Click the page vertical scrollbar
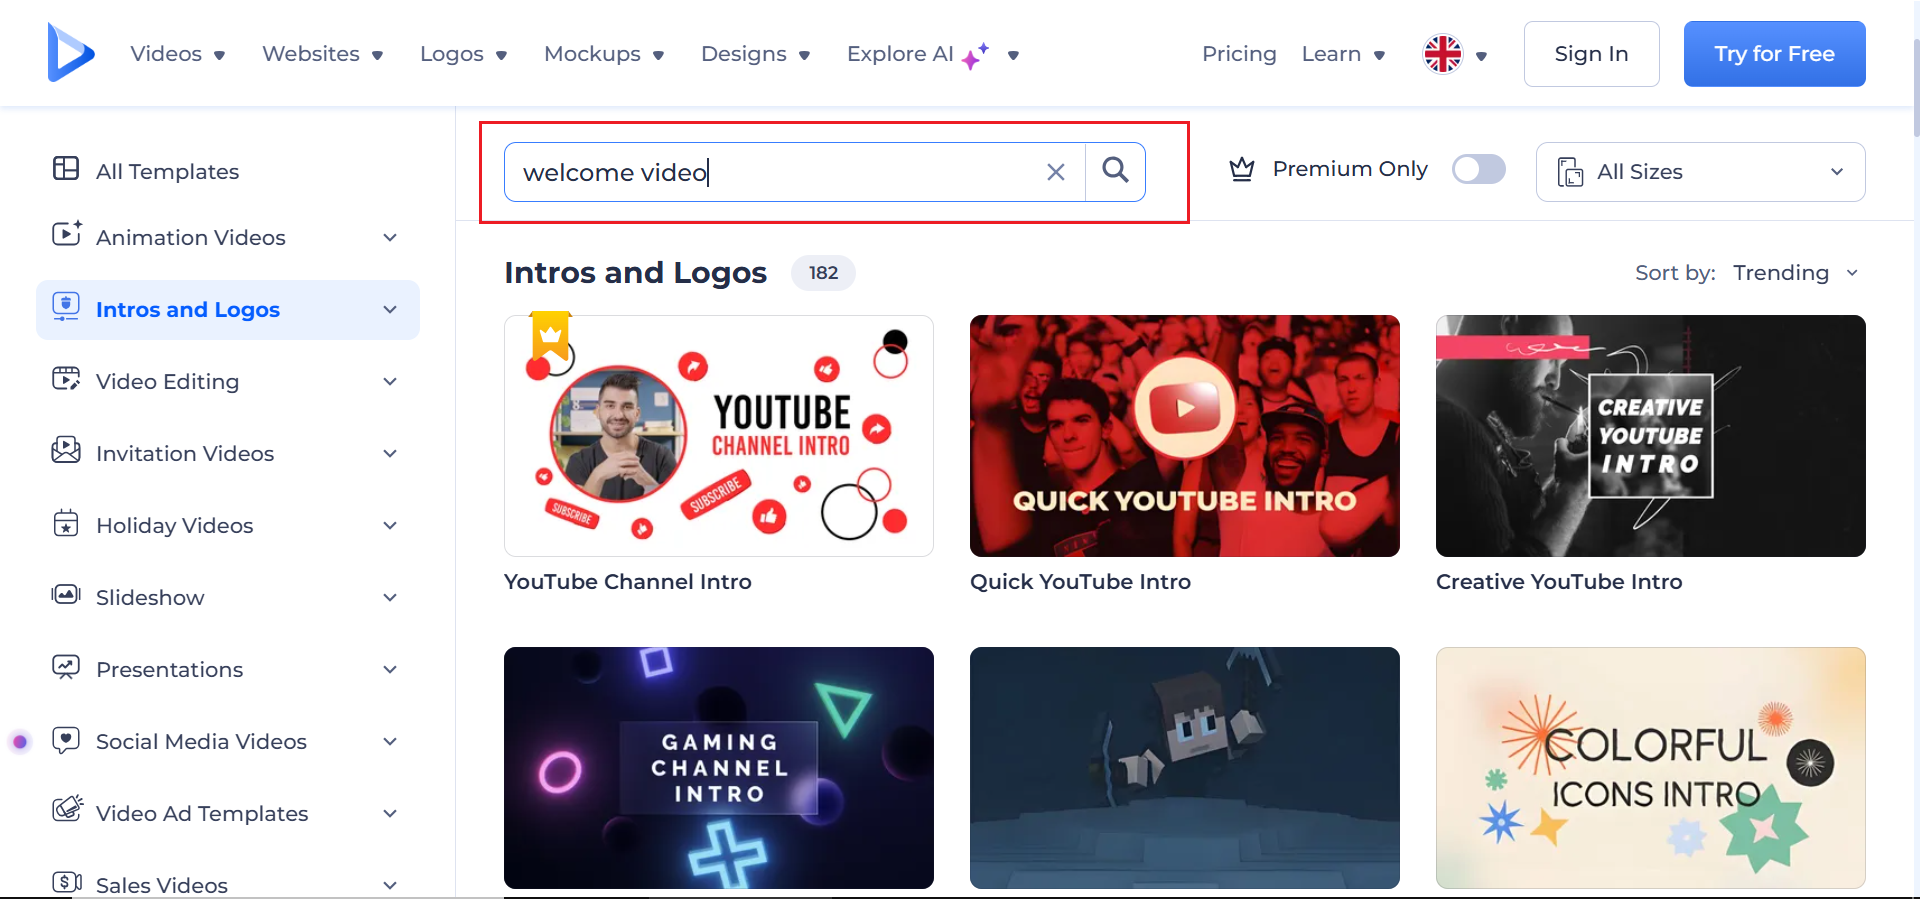Screen dimensions: 1920x899 (1915, 90)
